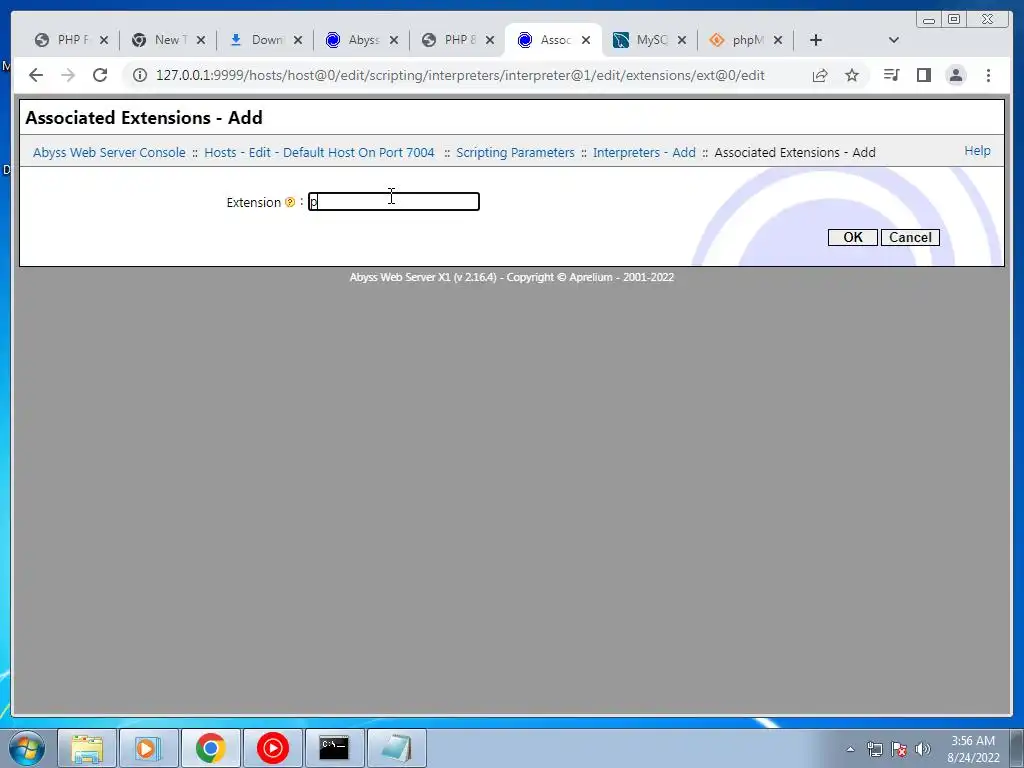Click the OK button
This screenshot has height=768, width=1024.
[x=852, y=237]
